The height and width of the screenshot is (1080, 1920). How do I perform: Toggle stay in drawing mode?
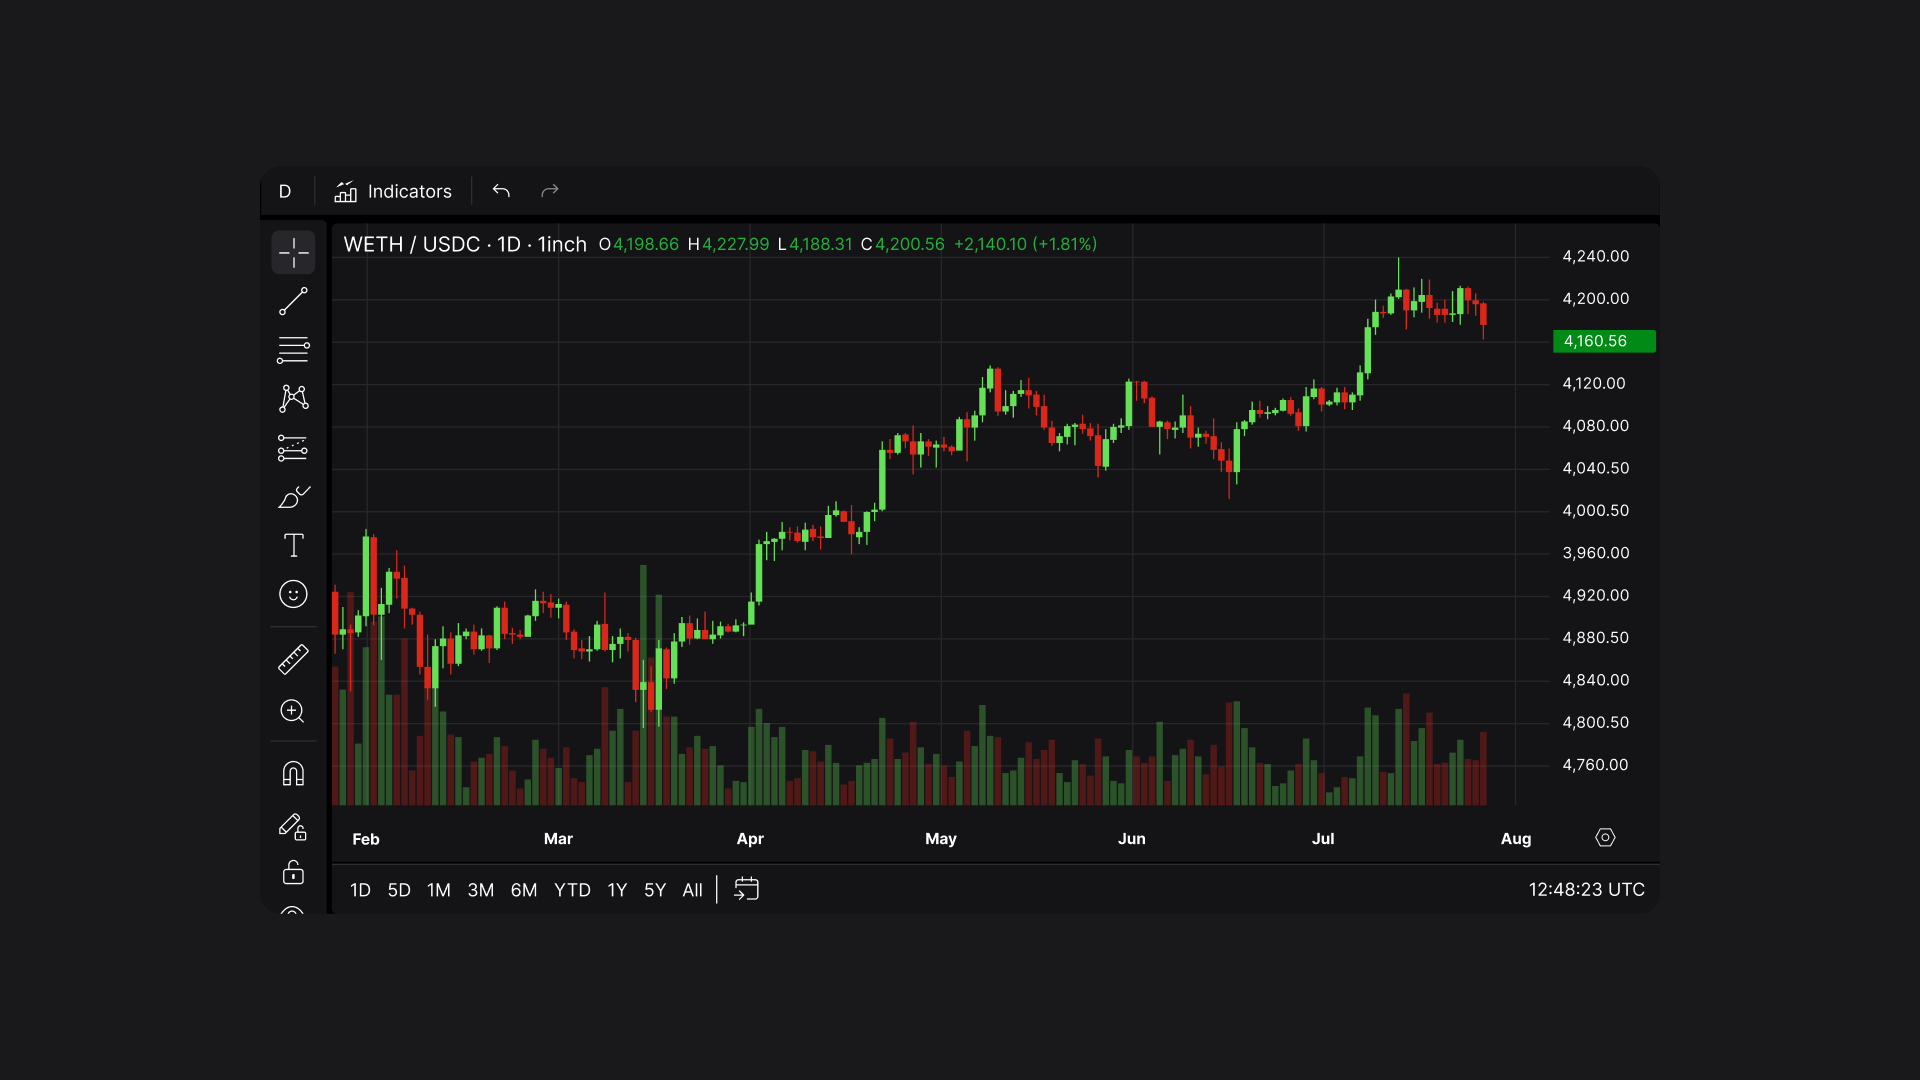tap(293, 826)
